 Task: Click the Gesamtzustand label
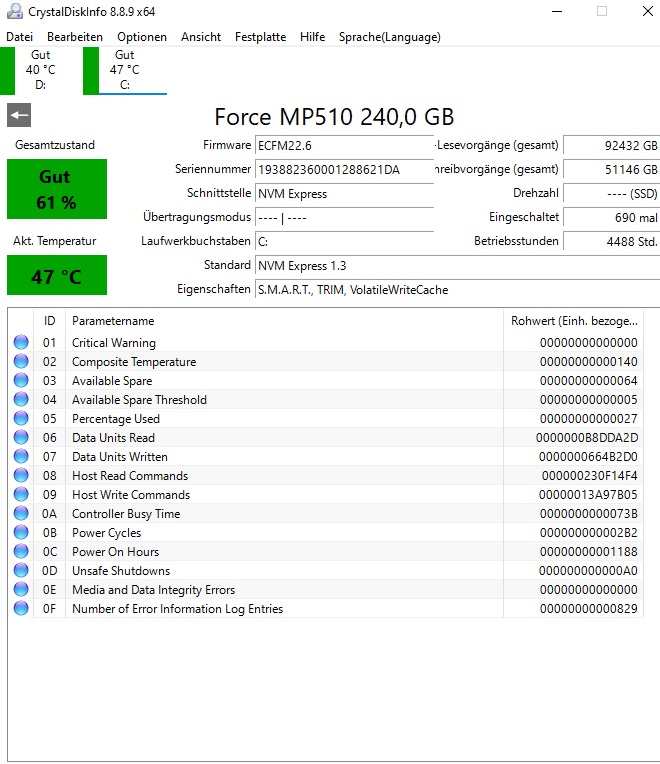55,145
